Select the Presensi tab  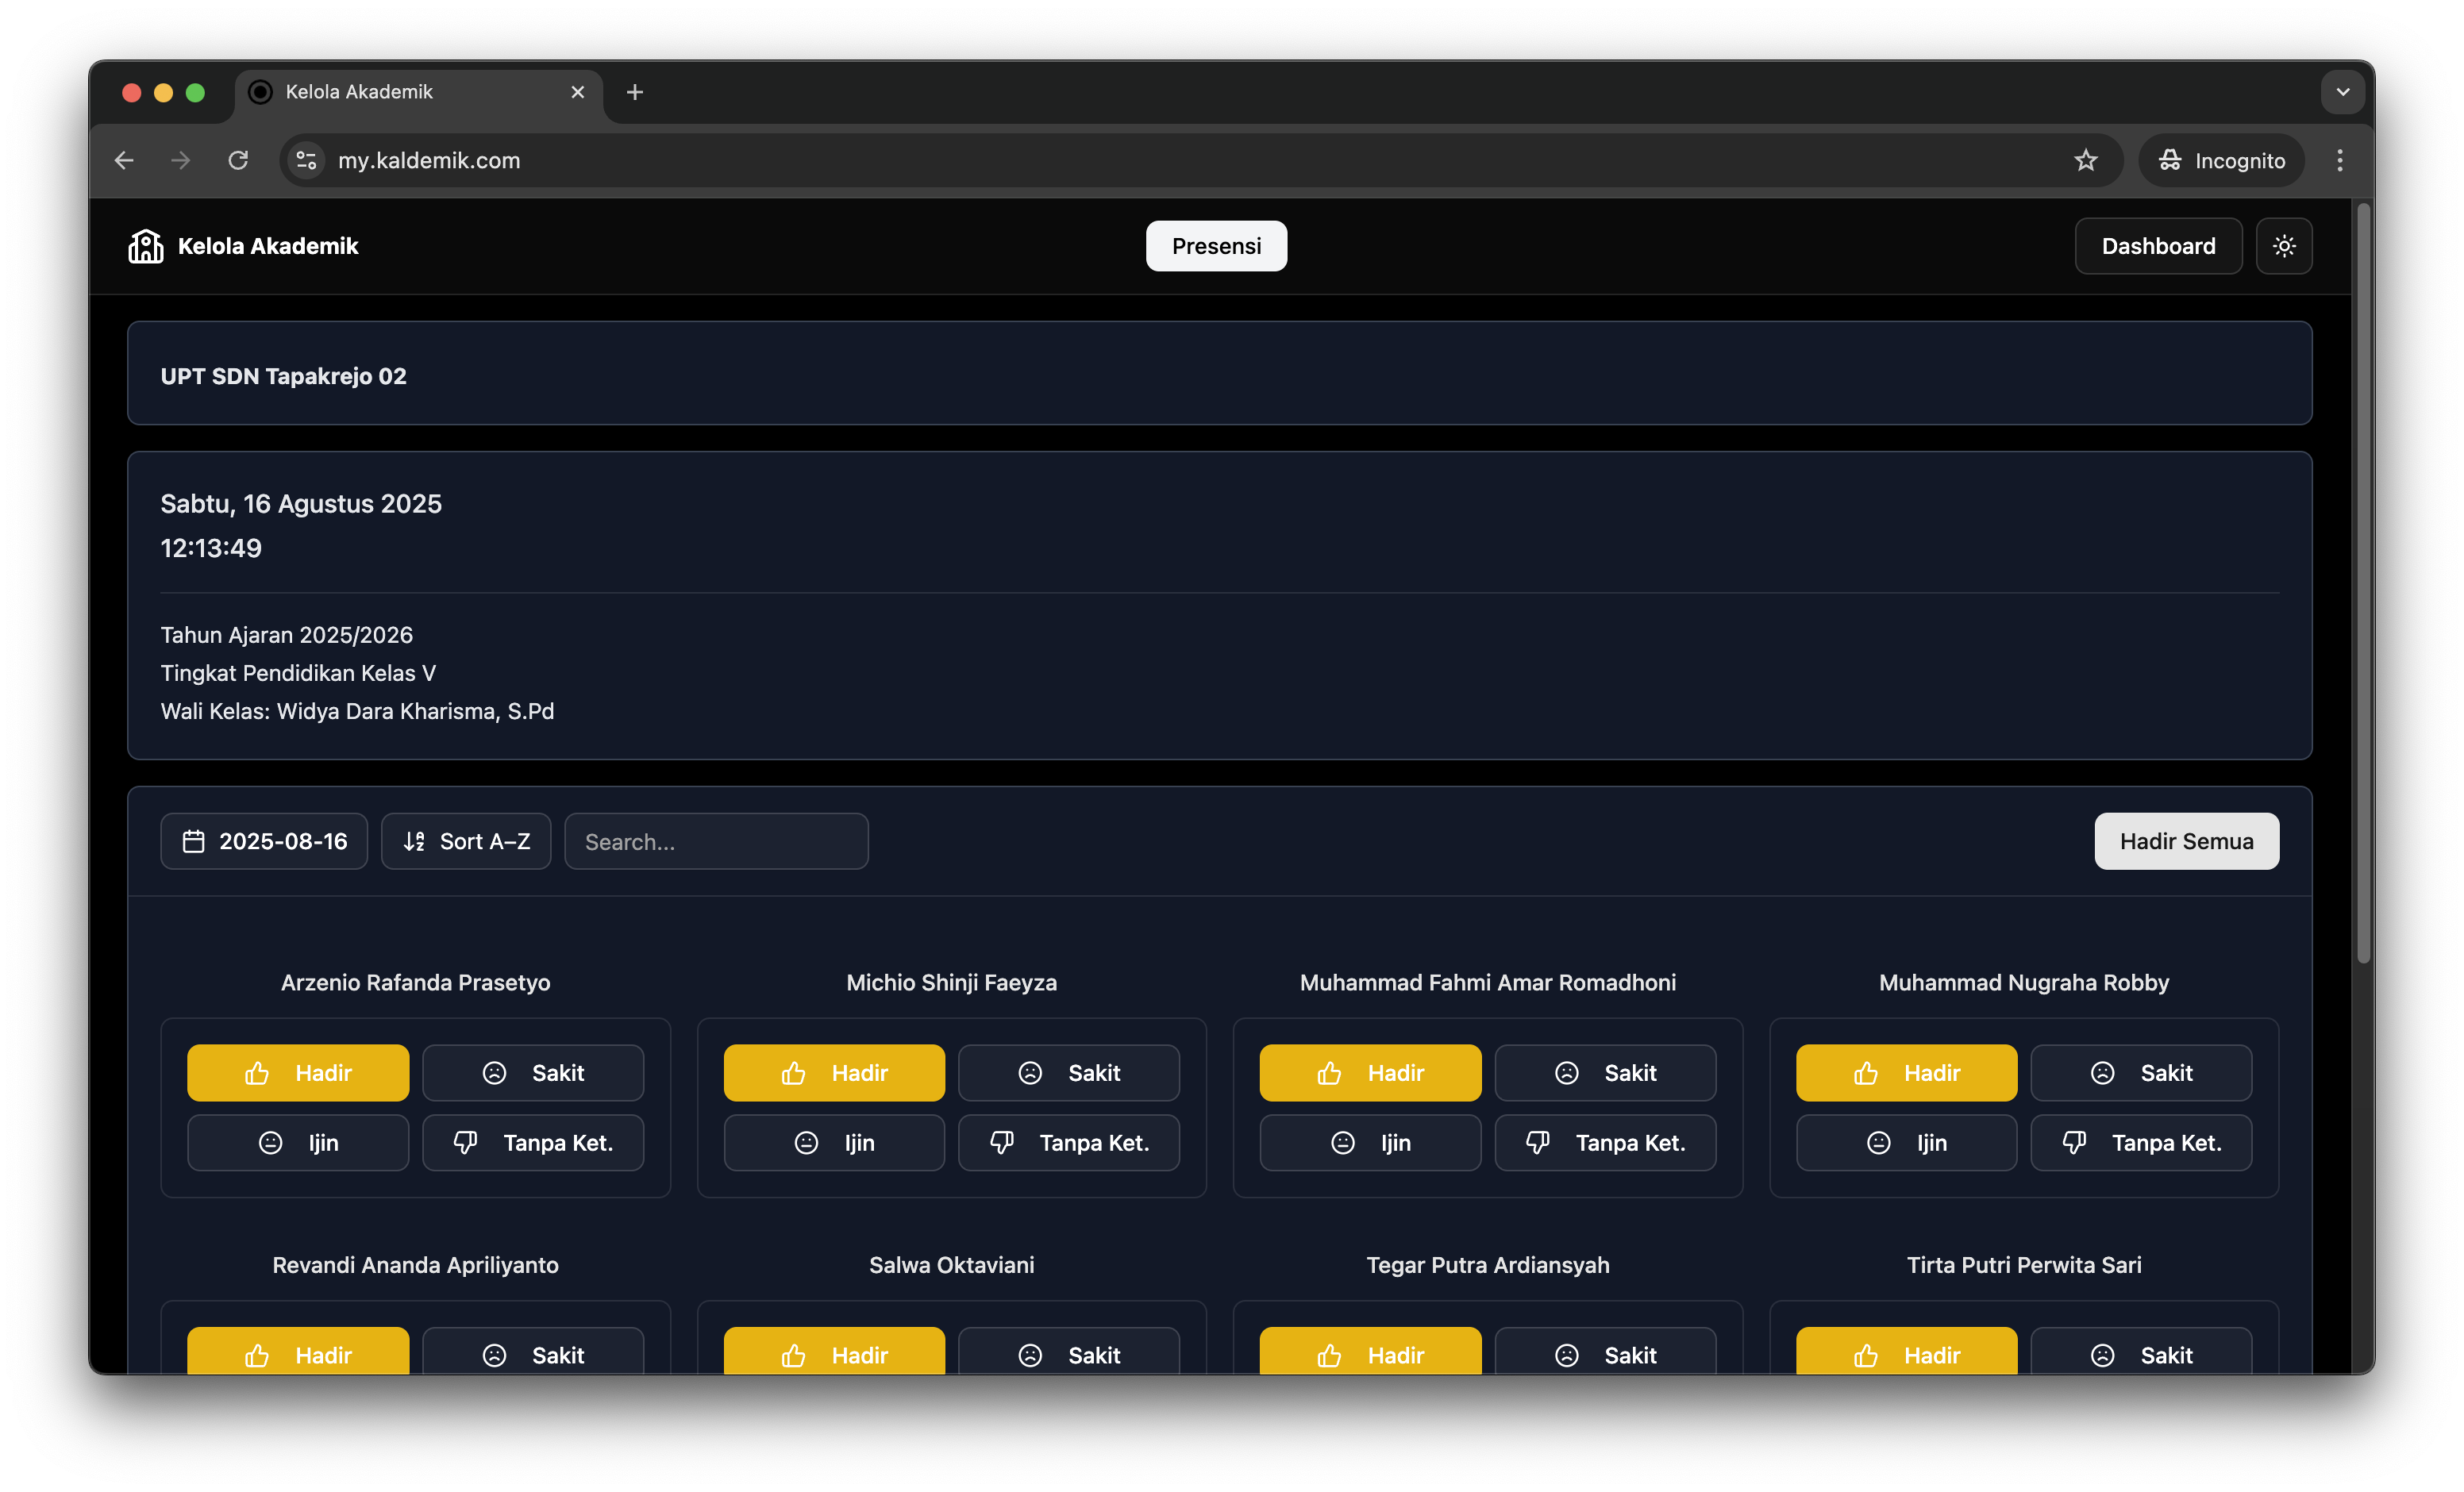pos(1216,245)
